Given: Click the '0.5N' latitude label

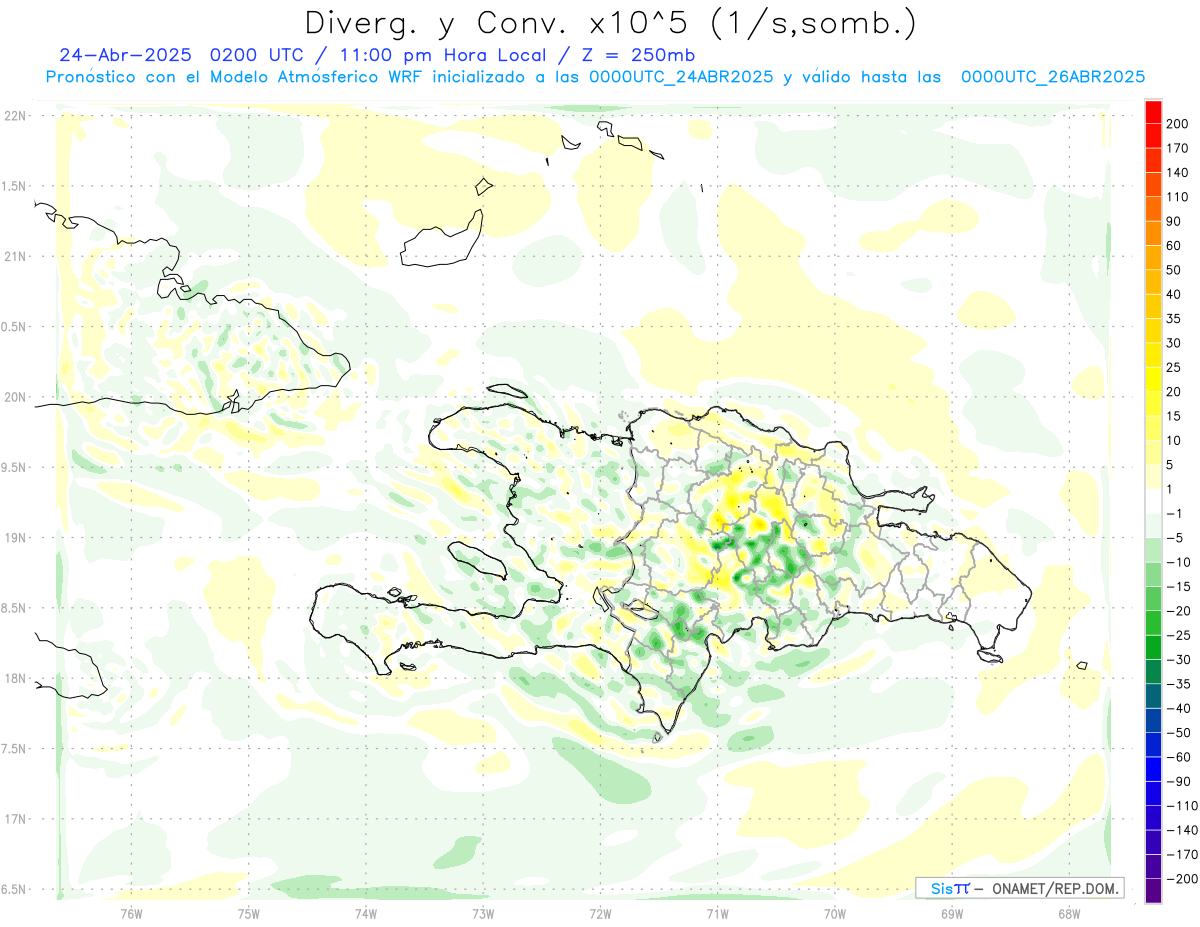Looking at the screenshot, I should pyautogui.click(x=14, y=327).
